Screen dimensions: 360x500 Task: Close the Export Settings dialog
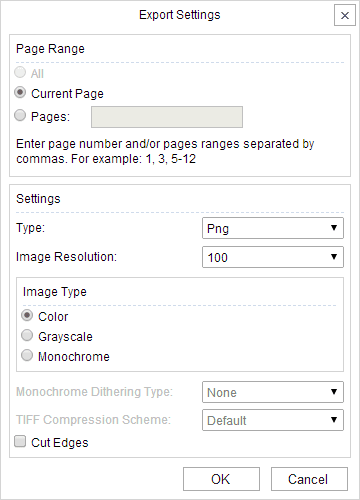point(345,15)
